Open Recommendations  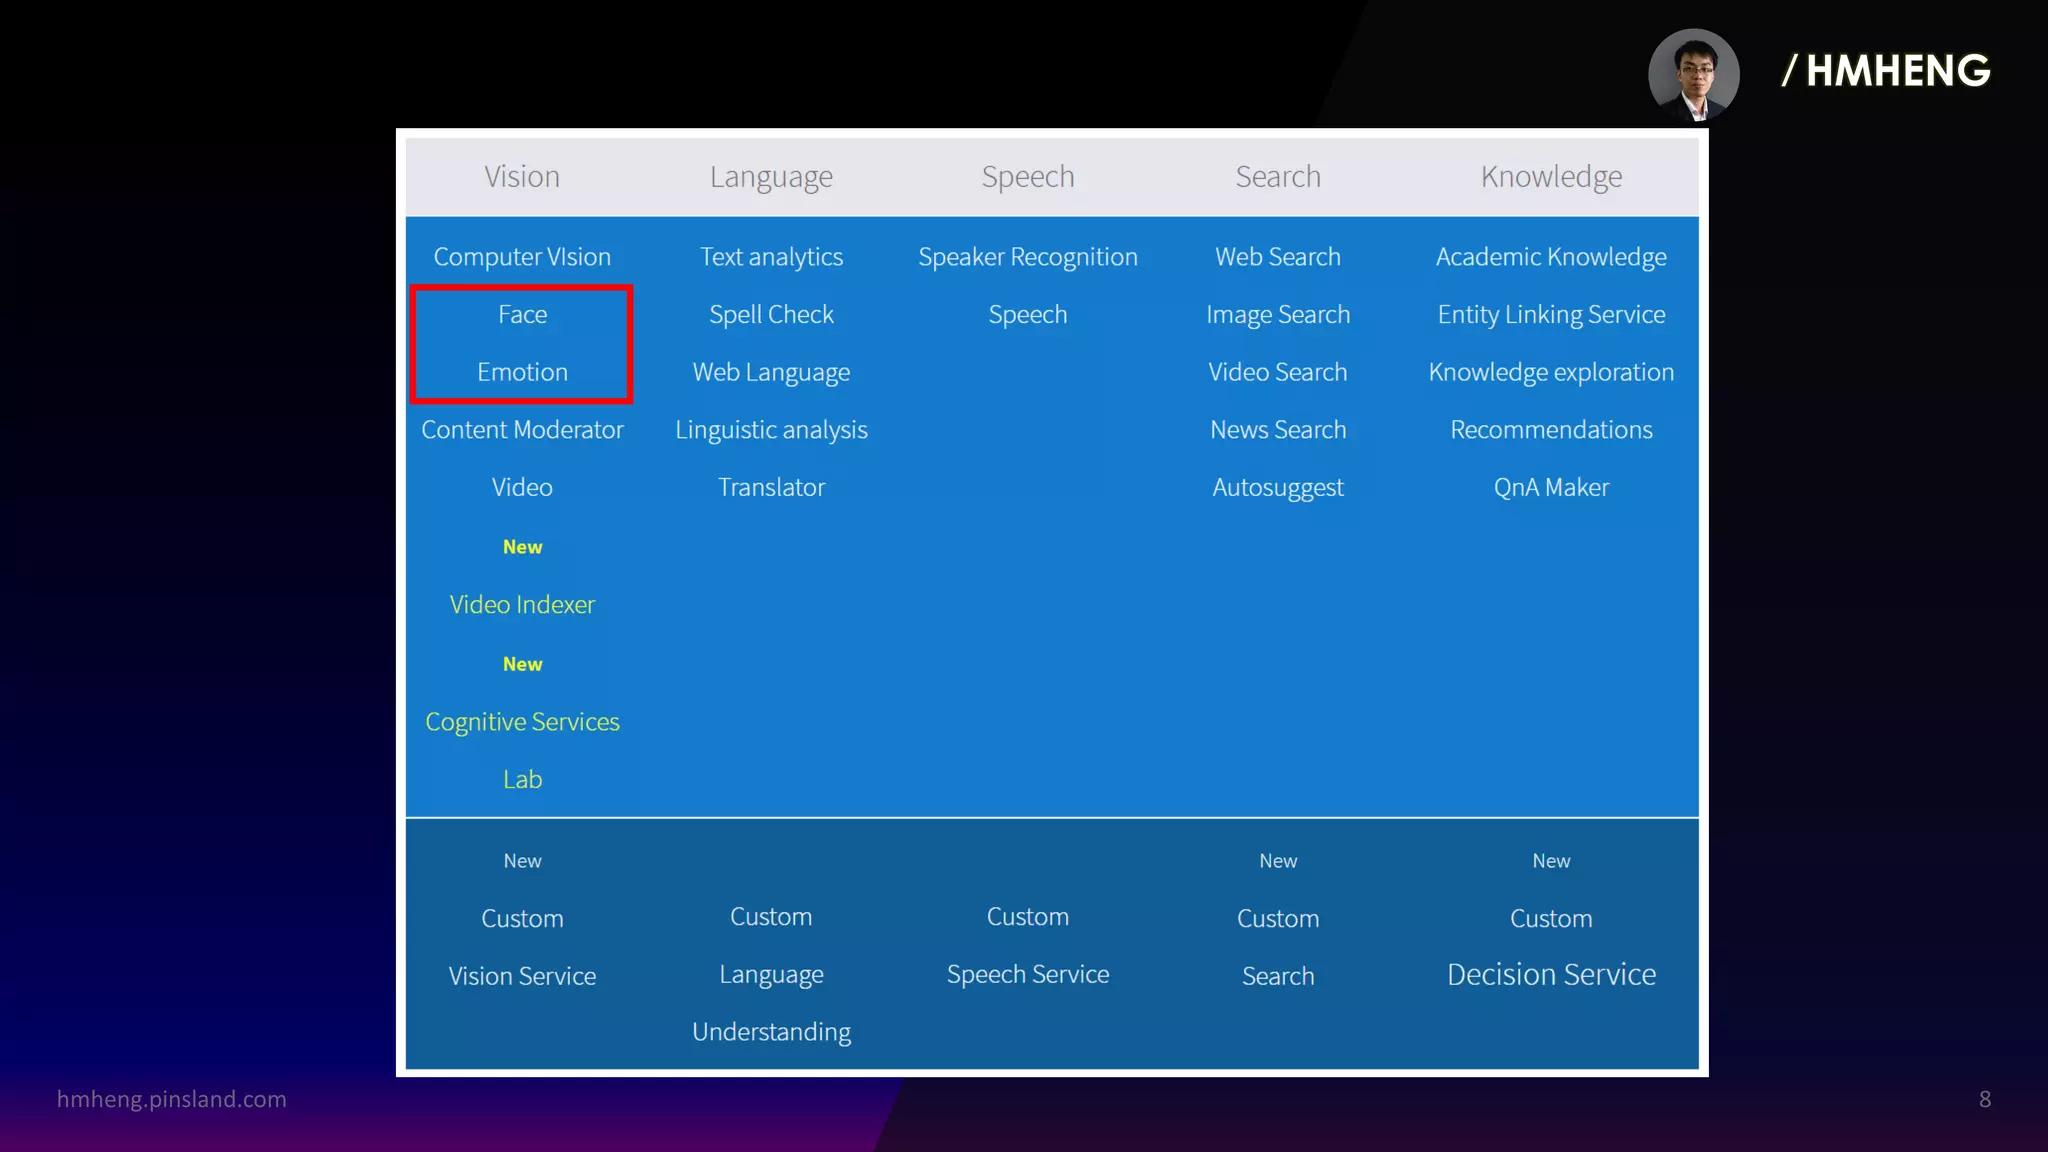point(1551,430)
